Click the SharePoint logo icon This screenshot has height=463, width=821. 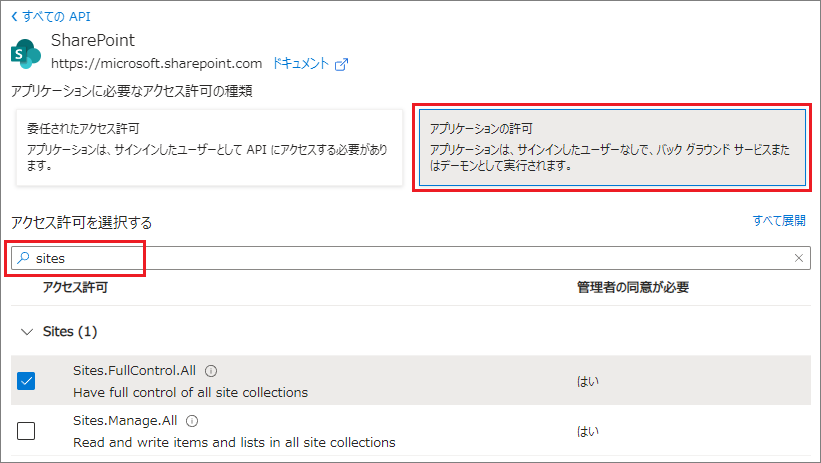[25, 52]
